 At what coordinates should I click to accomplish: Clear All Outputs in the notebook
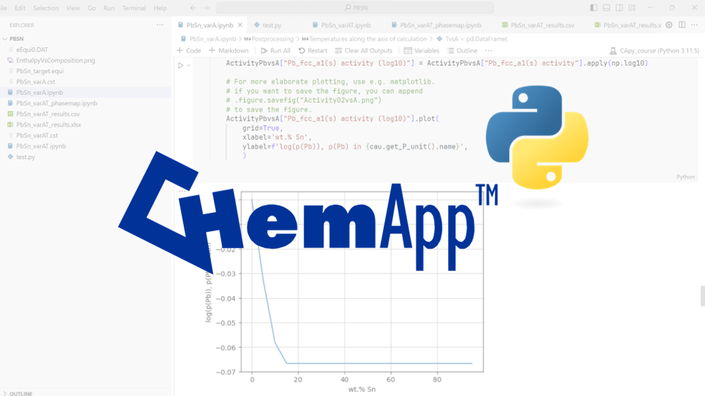point(364,51)
